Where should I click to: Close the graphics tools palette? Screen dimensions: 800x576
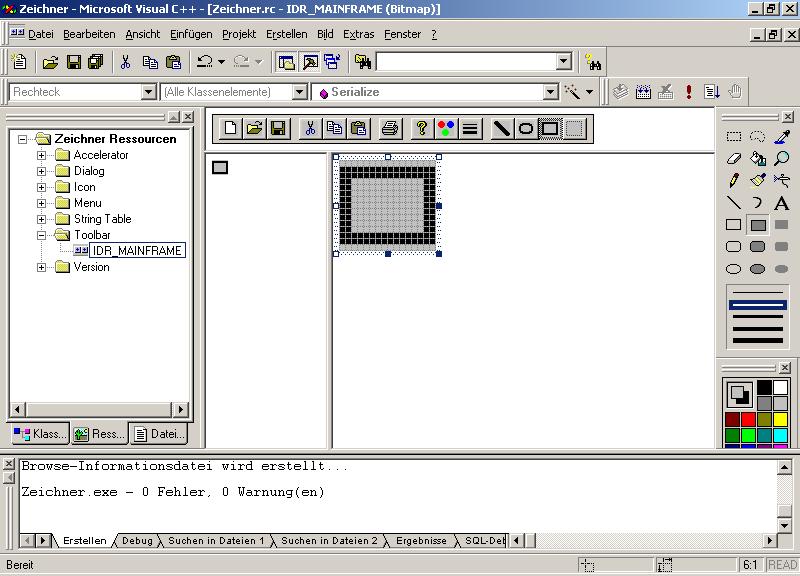point(788,117)
